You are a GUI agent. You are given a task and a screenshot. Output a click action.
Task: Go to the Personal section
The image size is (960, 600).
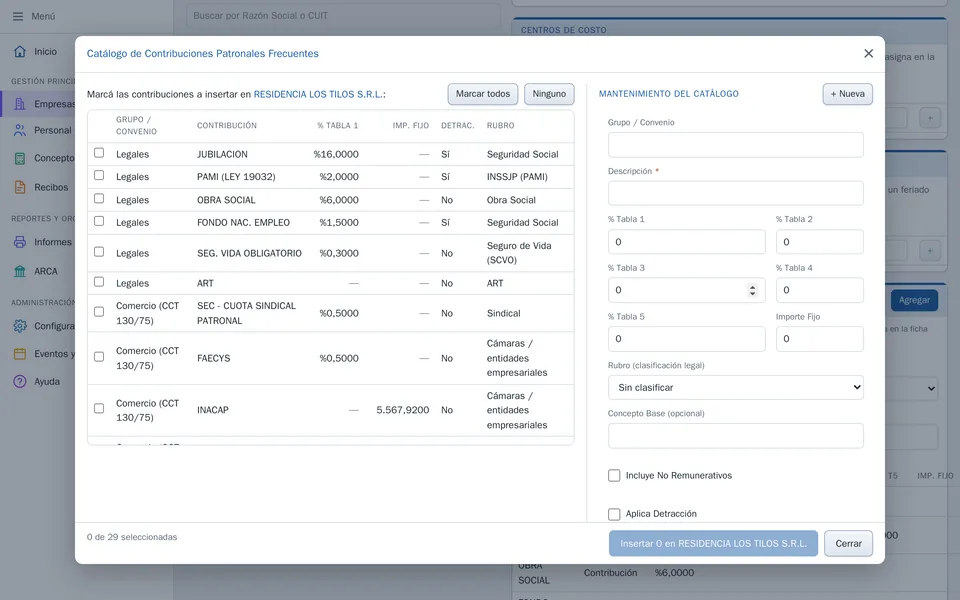[x=53, y=130]
